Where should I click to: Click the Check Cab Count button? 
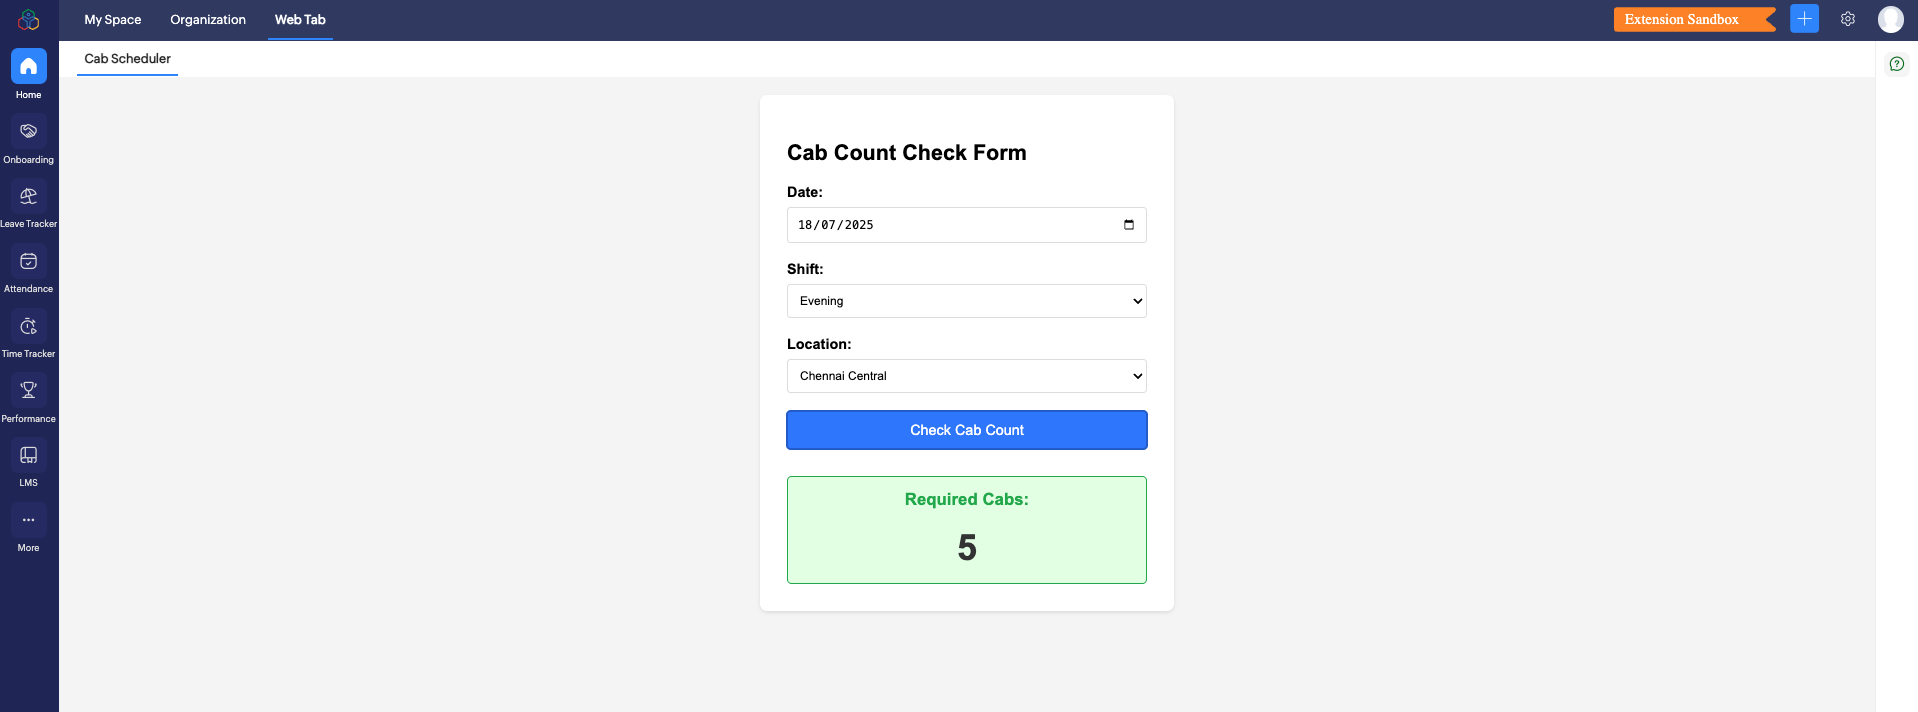click(966, 430)
